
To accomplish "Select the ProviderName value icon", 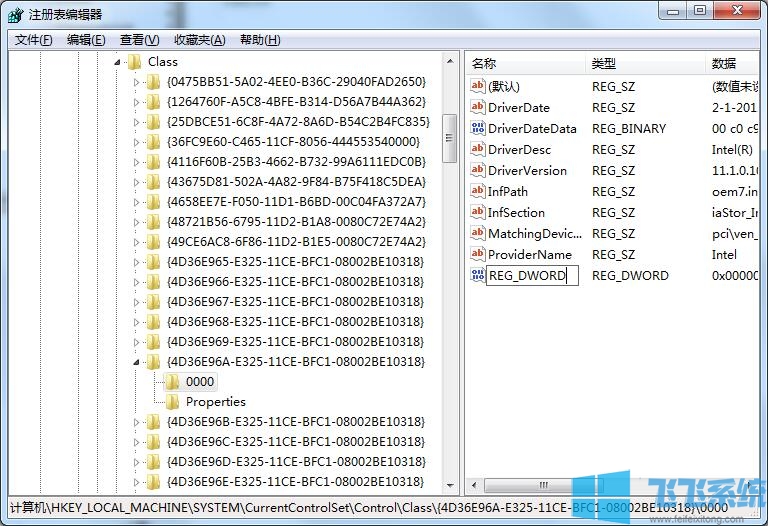I will (x=477, y=255).
